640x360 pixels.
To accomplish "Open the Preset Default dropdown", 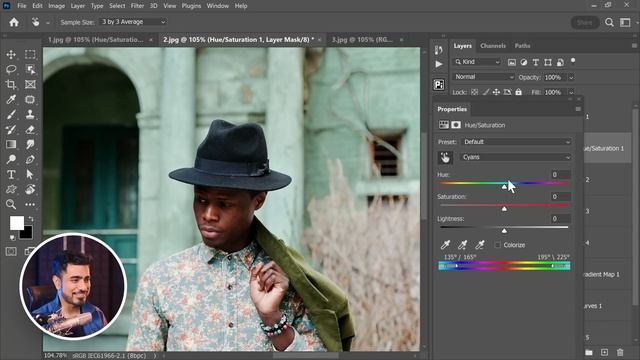I will [x=516, y=142].
